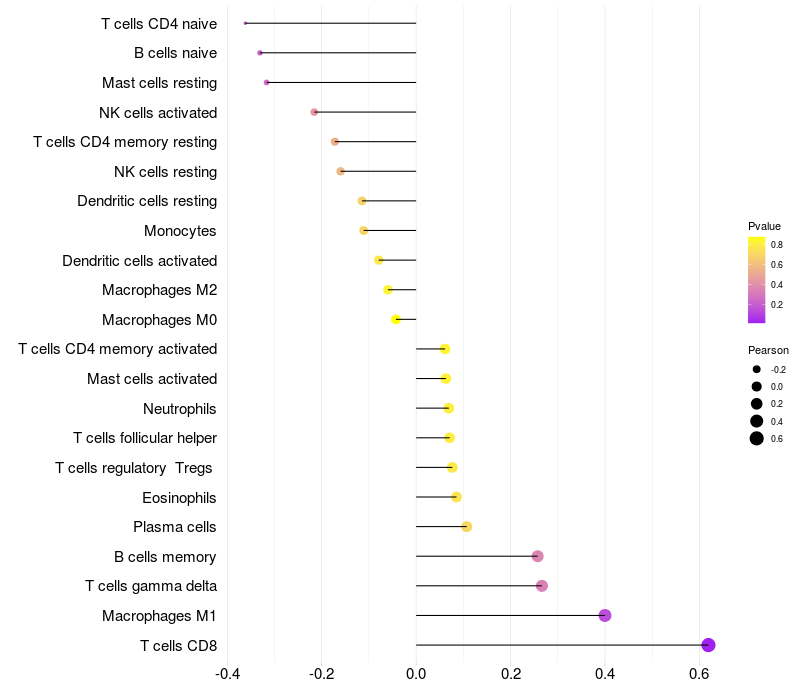This screenshot has width=800, height=700.
Task: Click the B cells naive data point
Action: click(x=260, y=53)
